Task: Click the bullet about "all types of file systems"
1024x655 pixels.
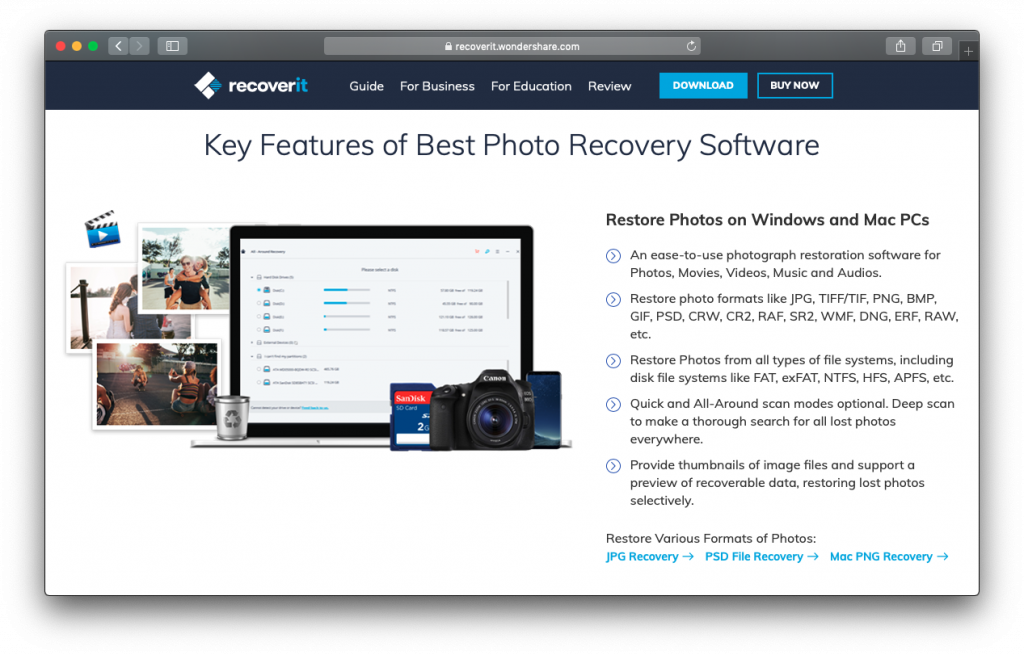Action: 792,369
